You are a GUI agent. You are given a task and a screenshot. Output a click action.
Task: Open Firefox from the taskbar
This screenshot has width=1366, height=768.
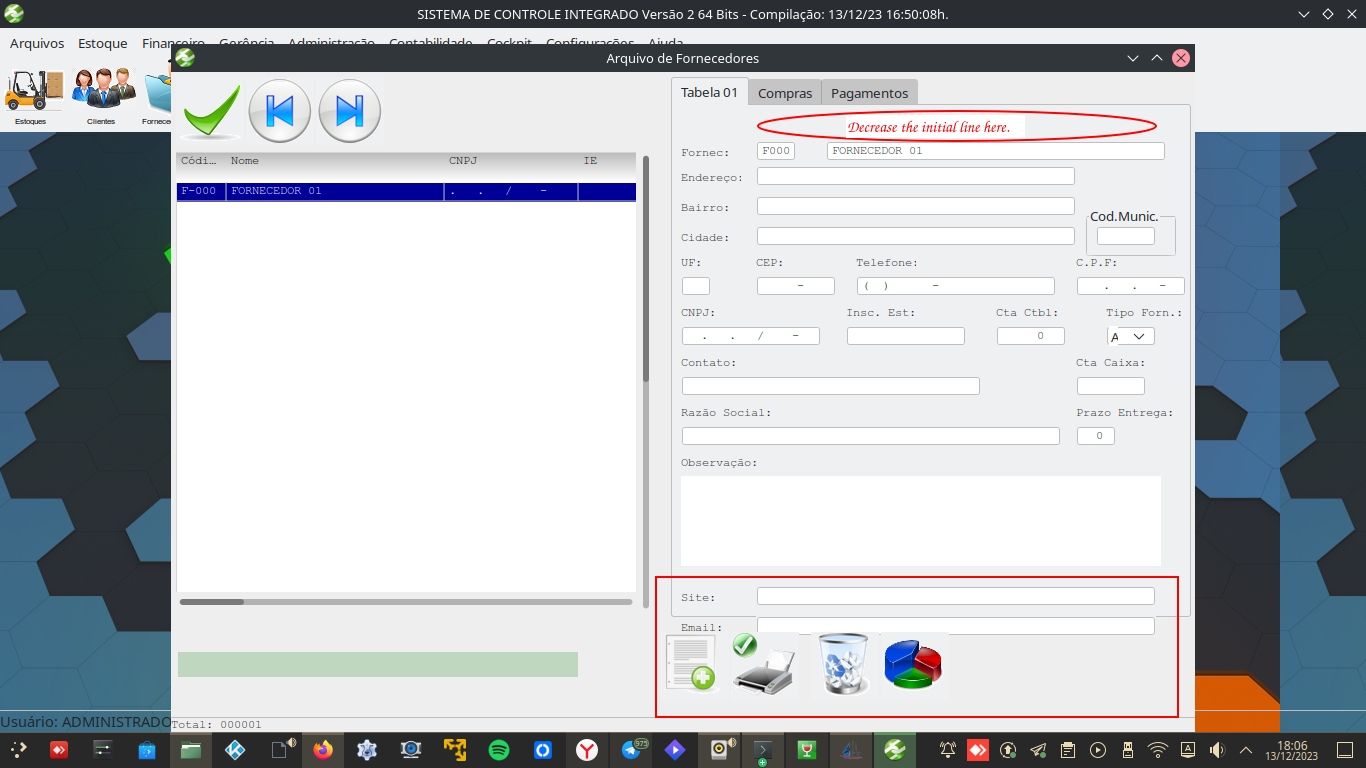click(323, 749)
